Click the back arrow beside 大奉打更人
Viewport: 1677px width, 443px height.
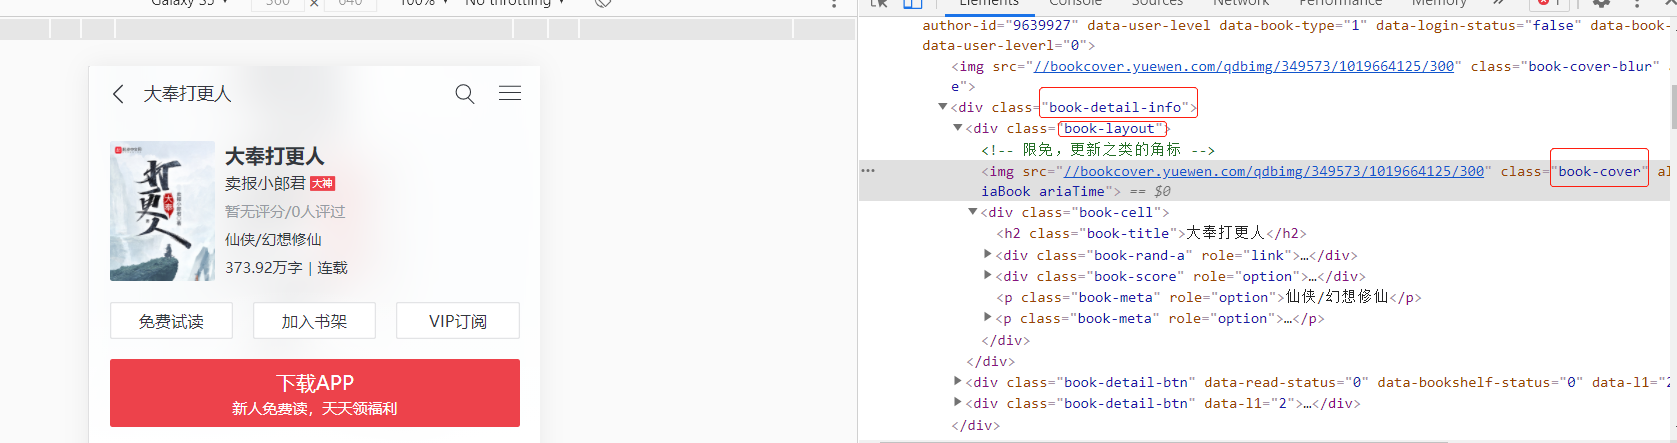tap(118, 94)
